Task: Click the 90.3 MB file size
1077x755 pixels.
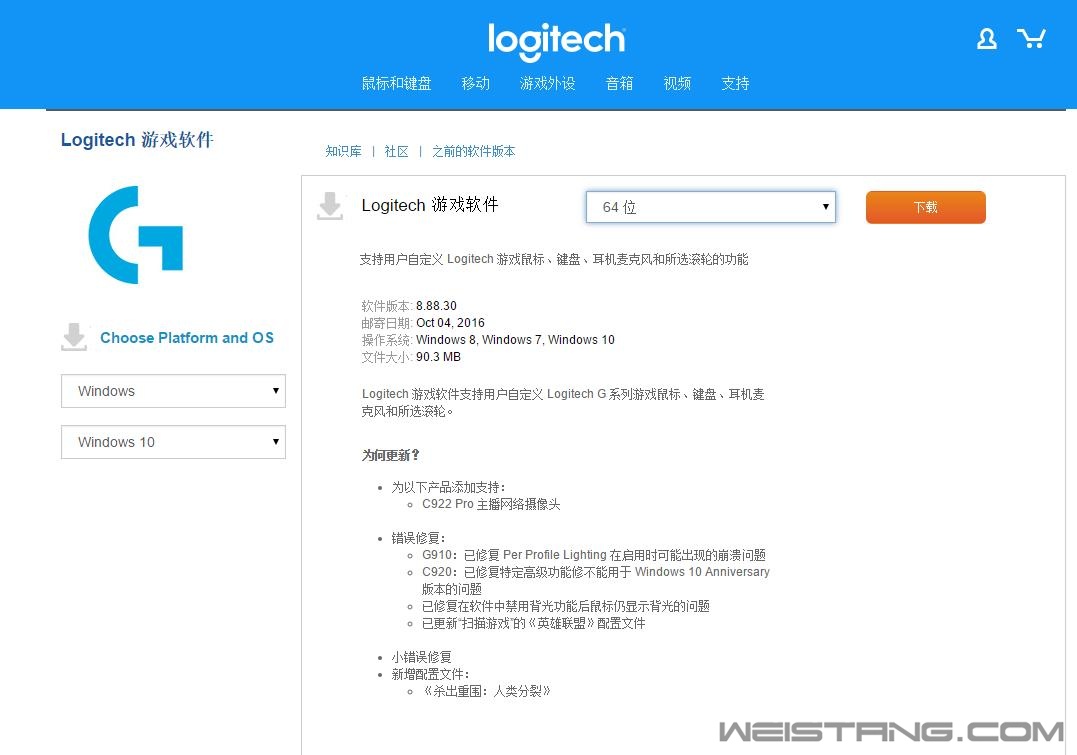Action: (x=438, y=357)
